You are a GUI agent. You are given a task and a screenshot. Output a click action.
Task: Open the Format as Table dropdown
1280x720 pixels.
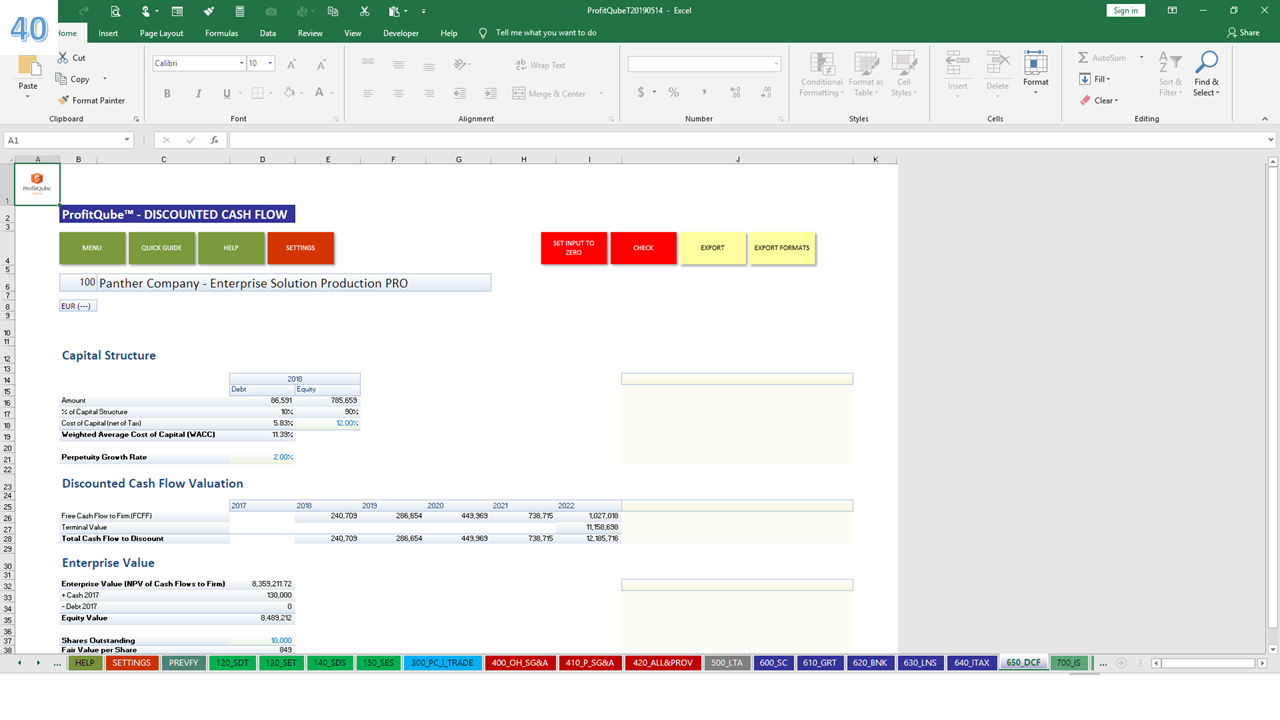tap(865, 75)
